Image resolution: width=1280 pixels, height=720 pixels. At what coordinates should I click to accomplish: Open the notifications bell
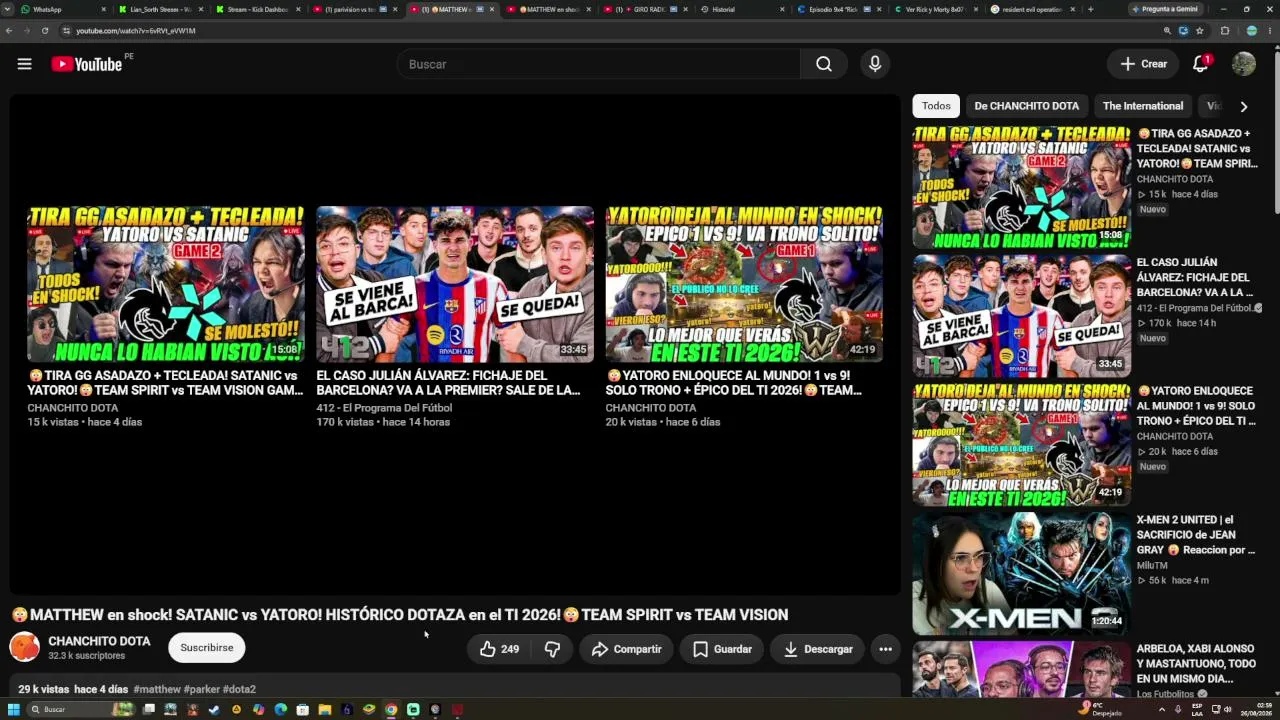point(1201,64)
